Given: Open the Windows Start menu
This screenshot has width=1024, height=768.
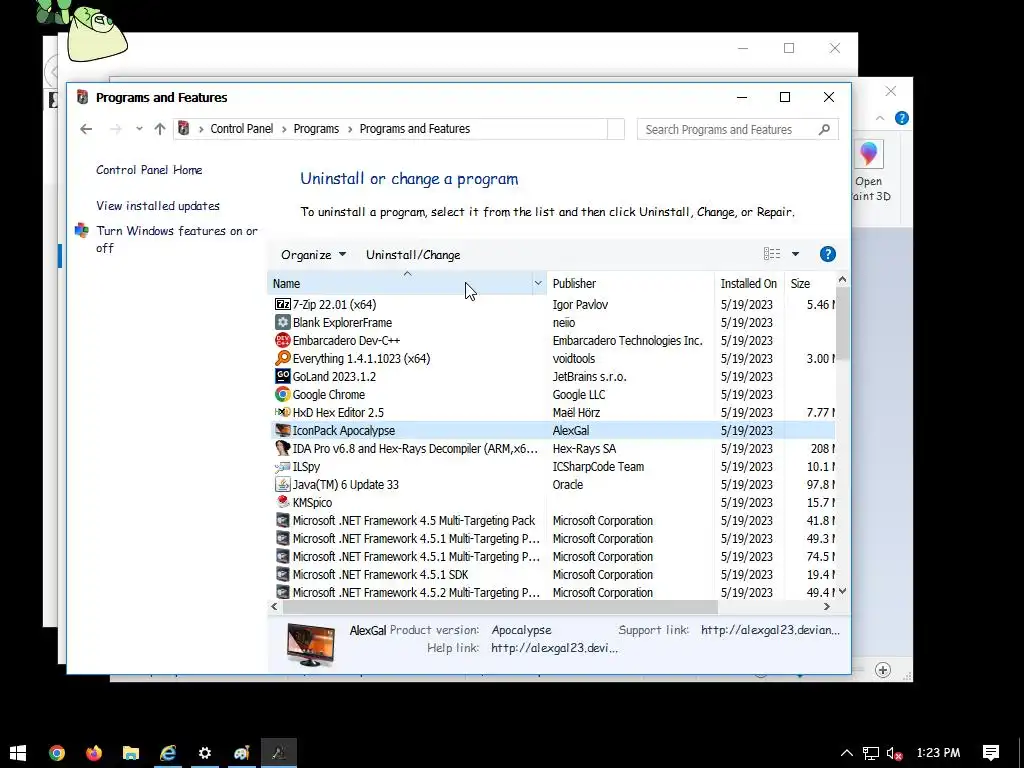Looking at the screenshot, I should (x=18, y=753).
